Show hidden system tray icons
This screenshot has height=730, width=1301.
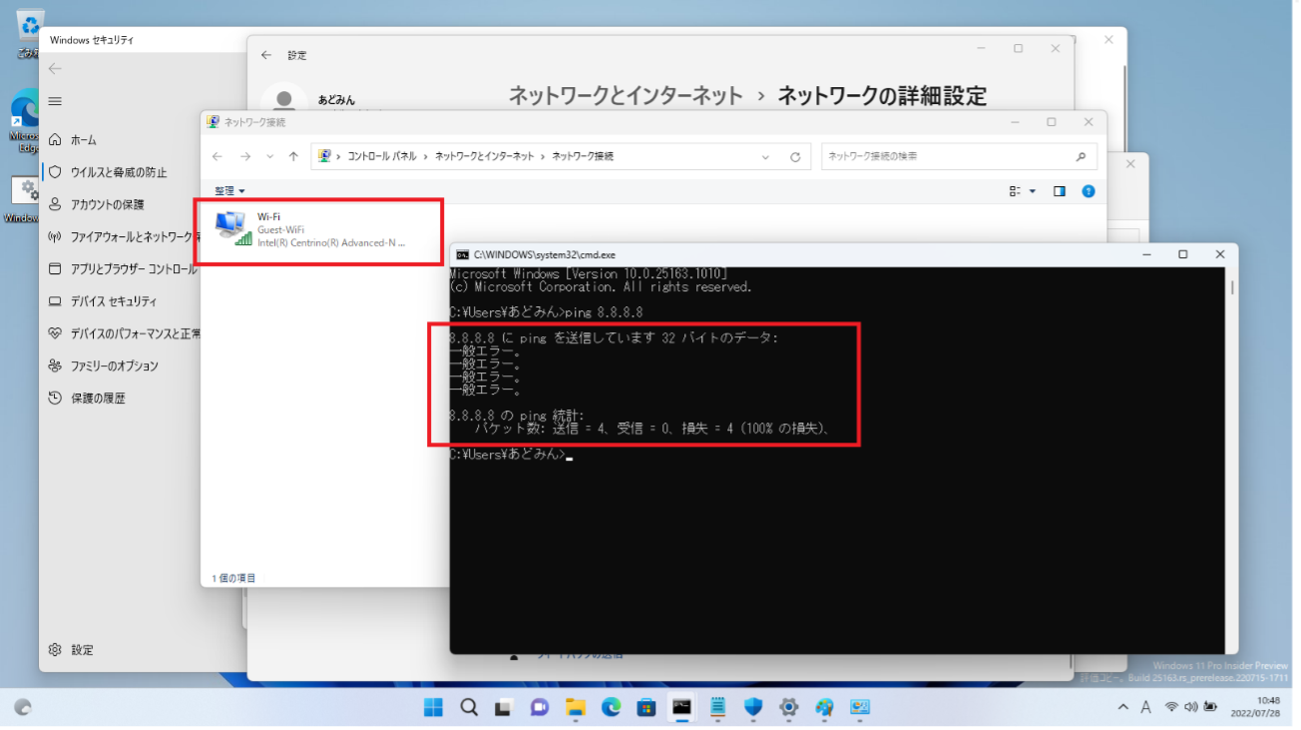(x=1122, y=708)
